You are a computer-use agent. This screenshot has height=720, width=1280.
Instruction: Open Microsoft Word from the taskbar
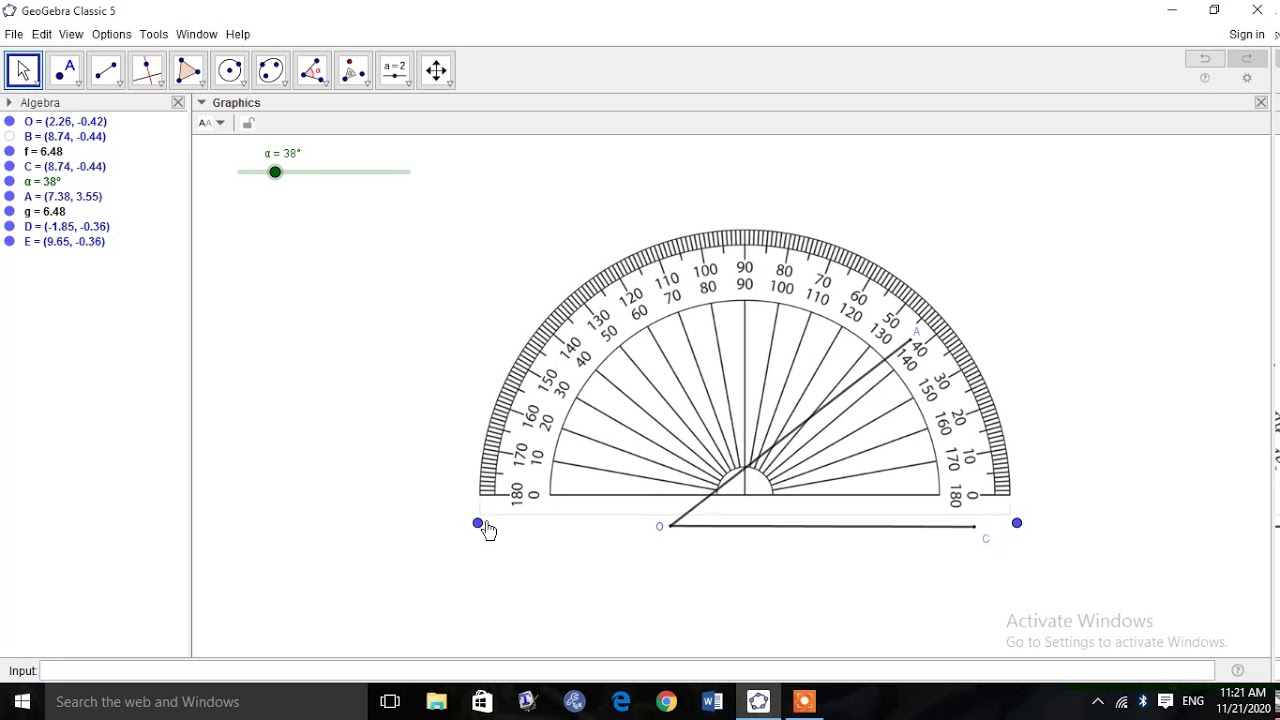click(x=712, y=701)
